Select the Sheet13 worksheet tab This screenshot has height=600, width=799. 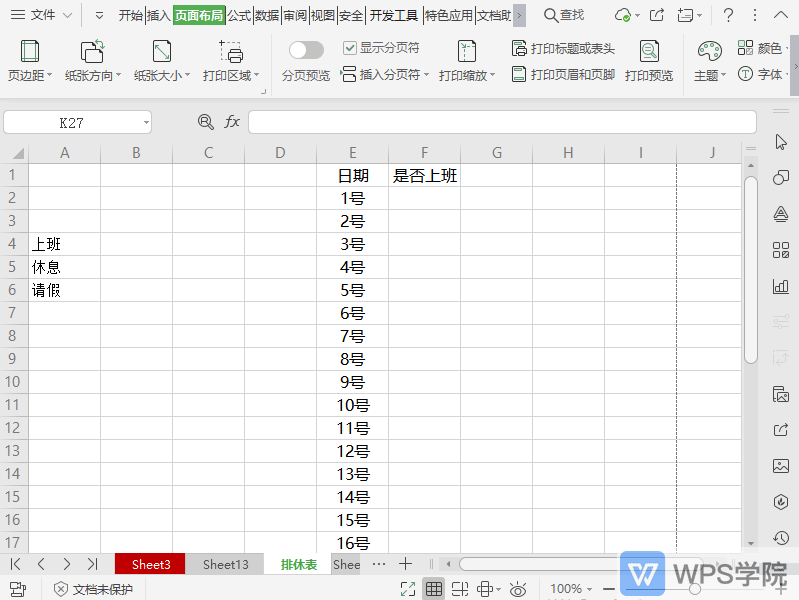coord(225,564)
